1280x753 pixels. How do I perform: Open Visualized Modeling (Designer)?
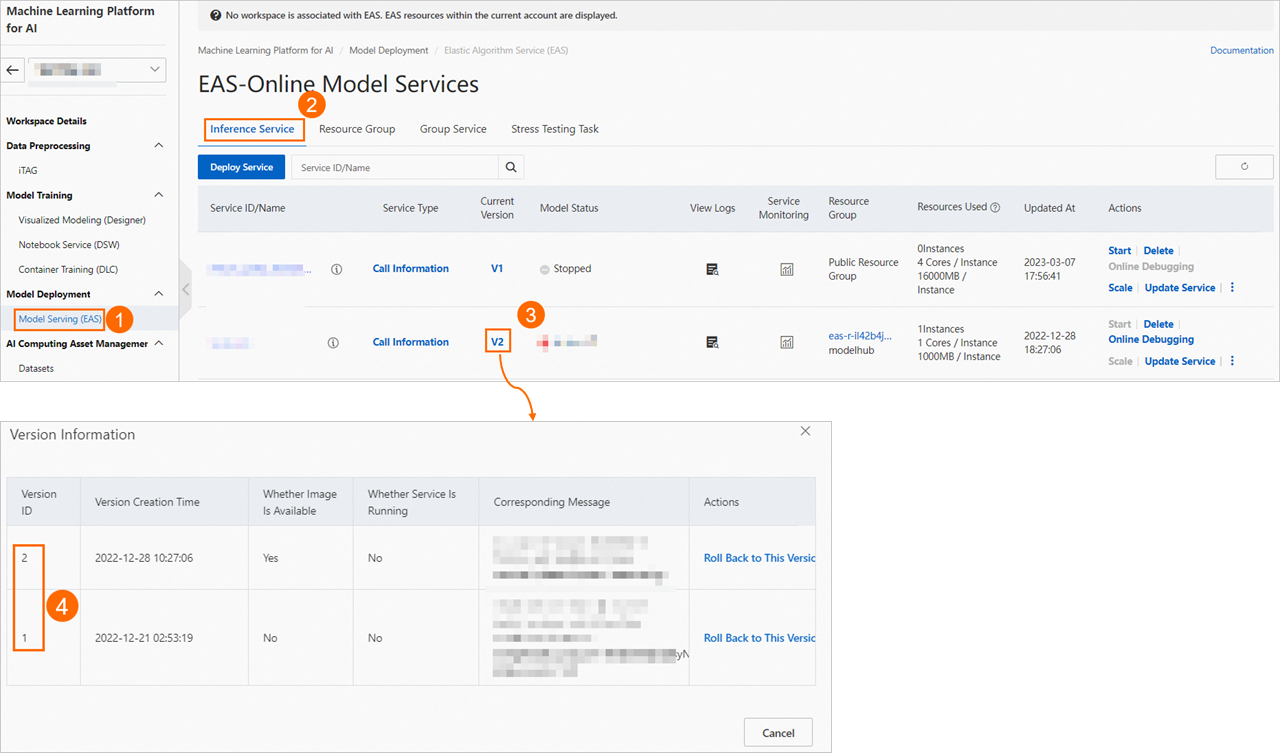point(82,220)
